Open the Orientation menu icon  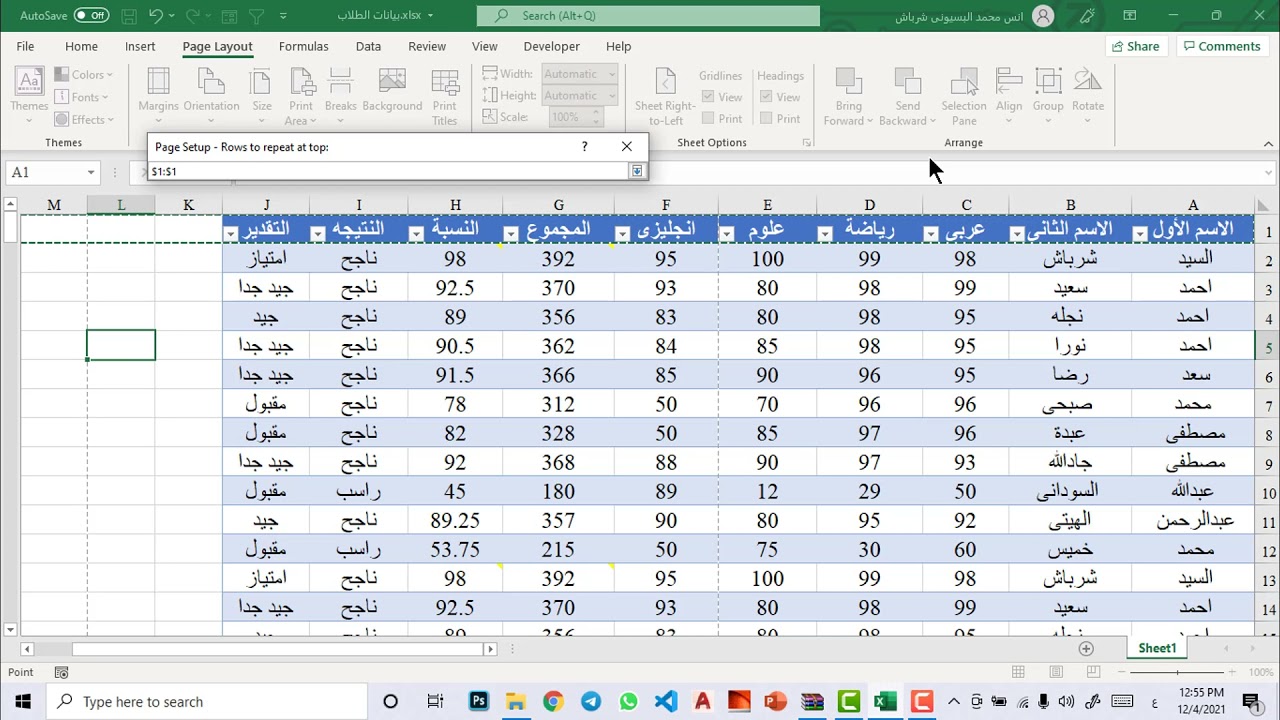(211, 96)
